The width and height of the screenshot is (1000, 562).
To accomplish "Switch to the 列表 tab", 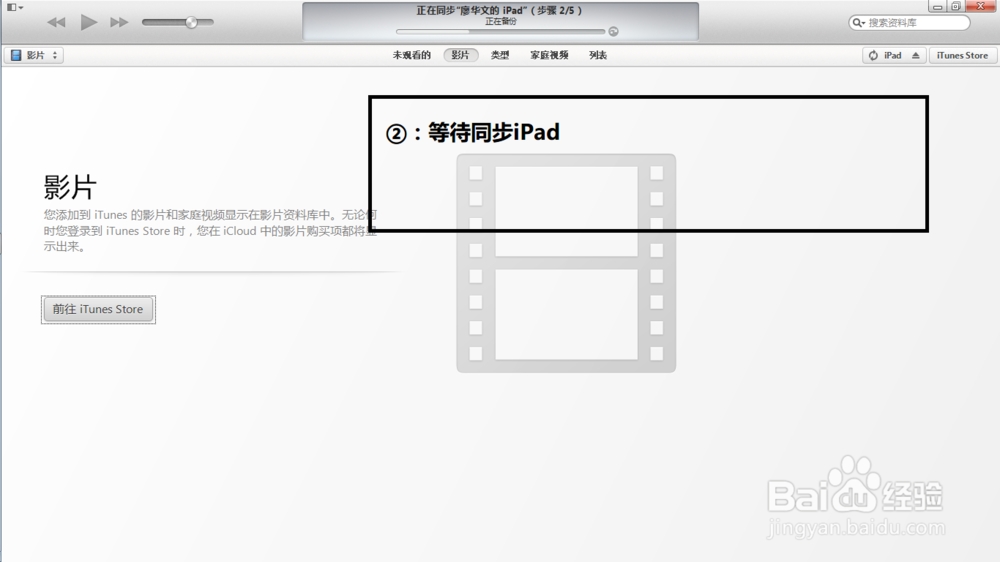I will point(598,55).
